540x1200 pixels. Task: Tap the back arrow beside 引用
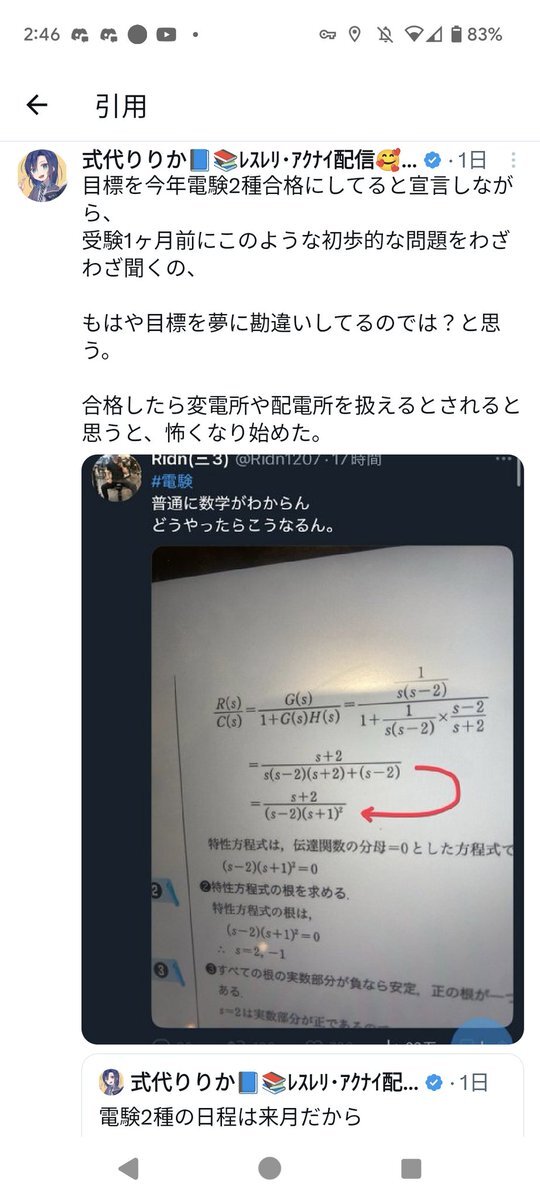click(37, 105)
